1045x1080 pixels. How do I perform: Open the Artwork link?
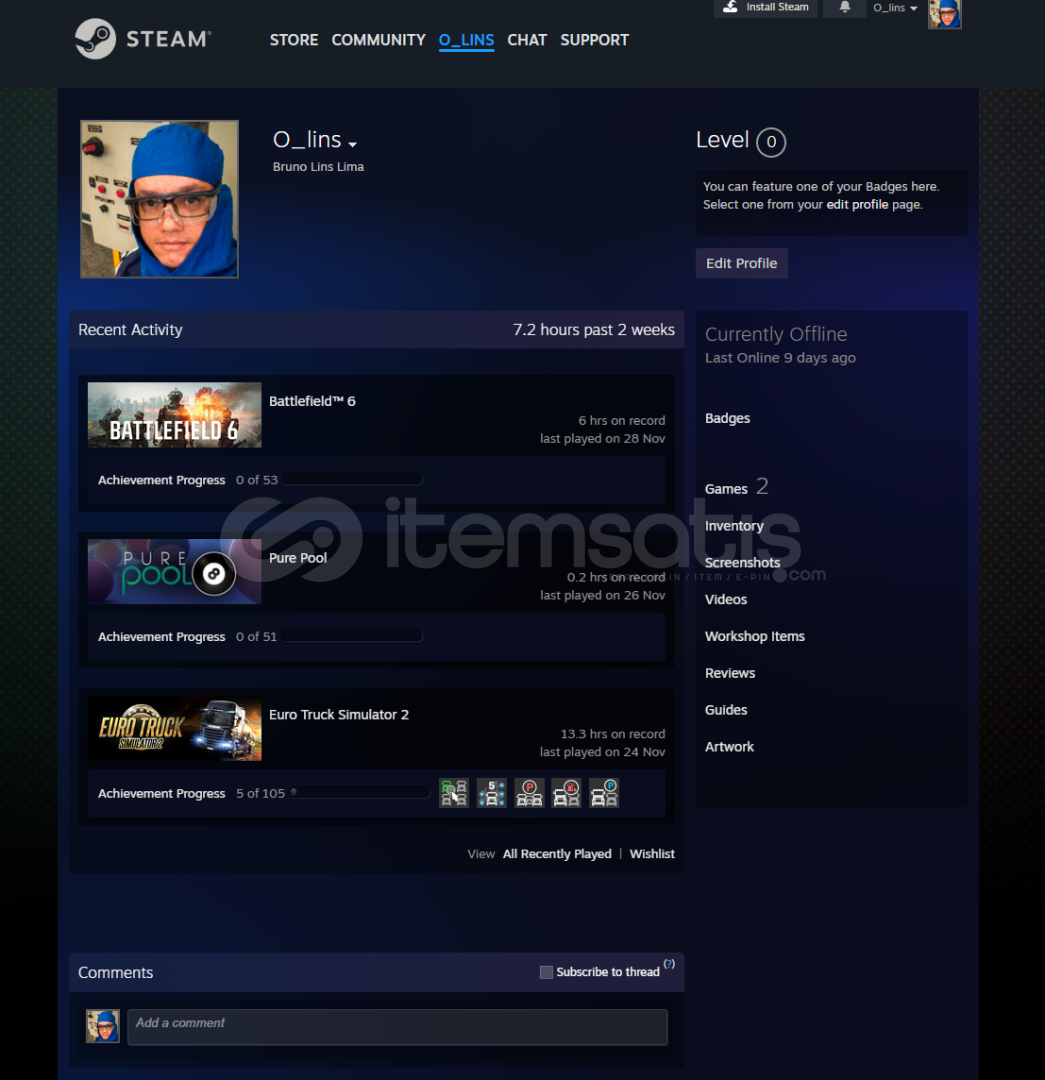click(730, 747)
